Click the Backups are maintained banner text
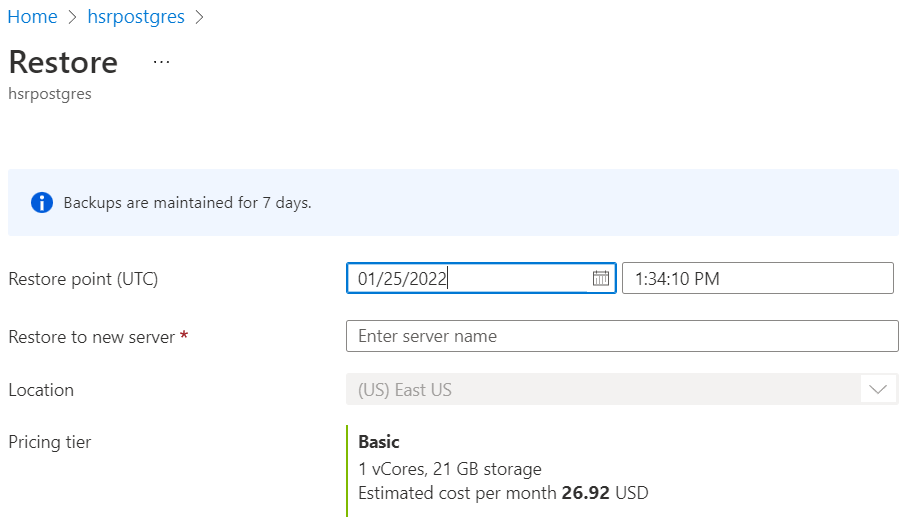 tap(187, 202)
